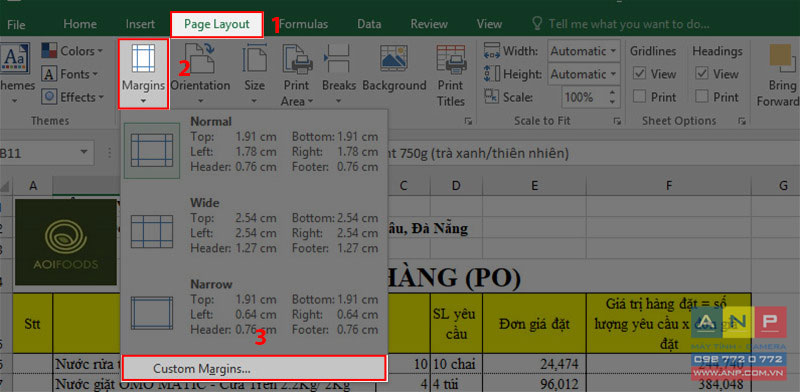
Task: Switch to the Formulas ribbon tab
Action: pos(303,24)
